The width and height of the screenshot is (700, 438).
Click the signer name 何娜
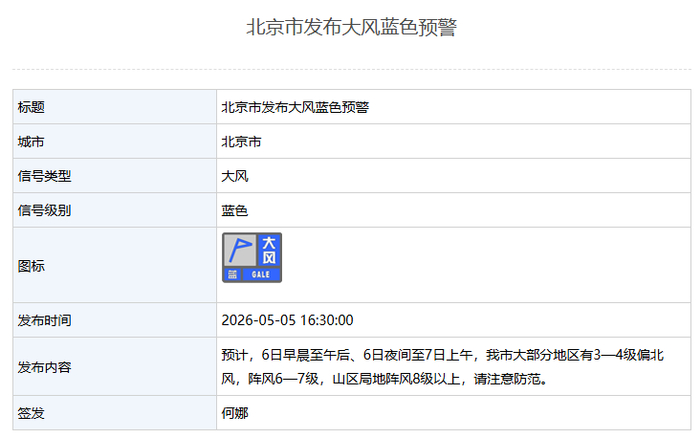tap(235, 413)
